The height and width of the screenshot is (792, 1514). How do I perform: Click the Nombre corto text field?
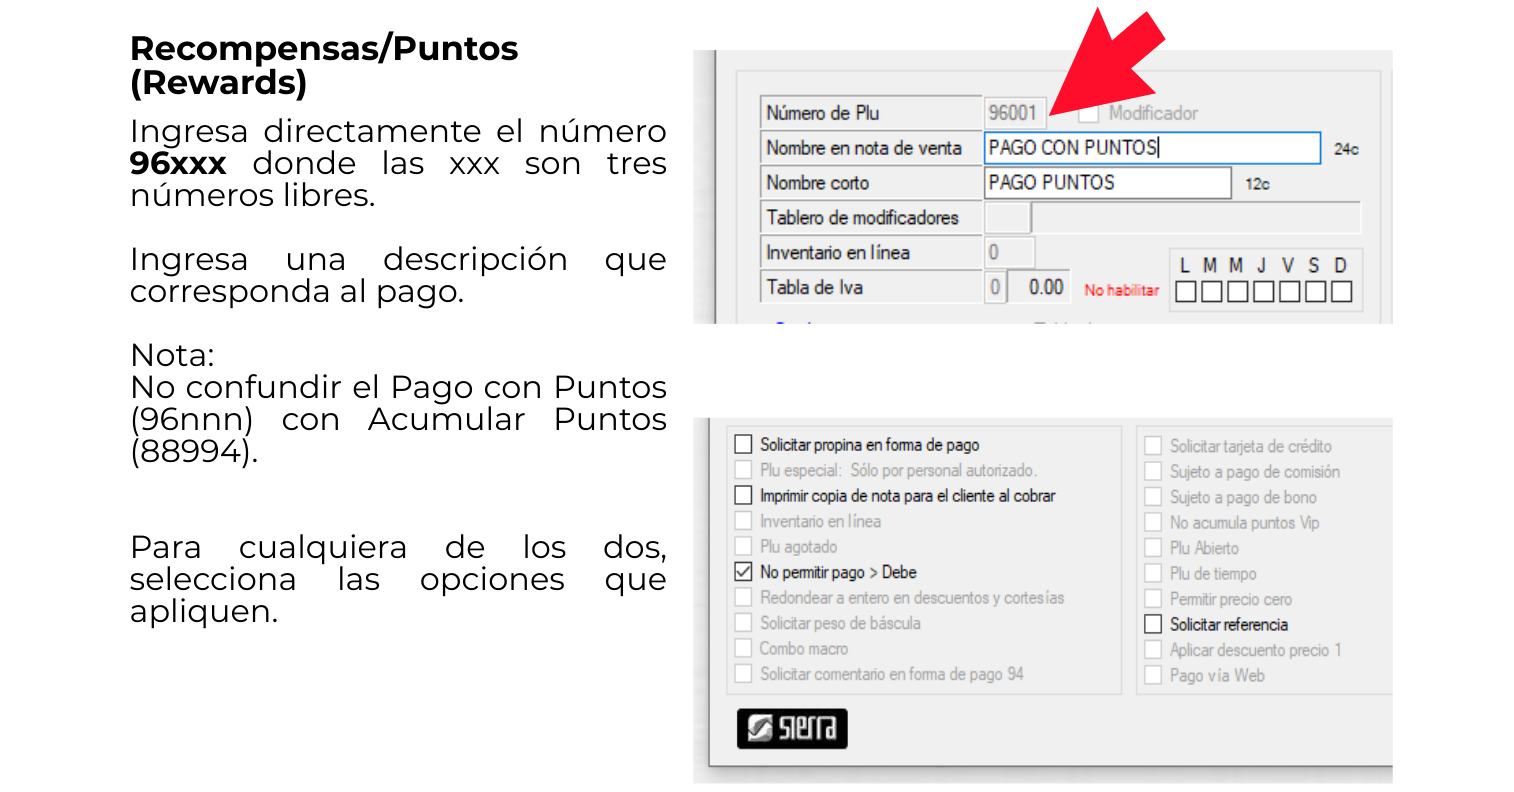click(1107, 183)
